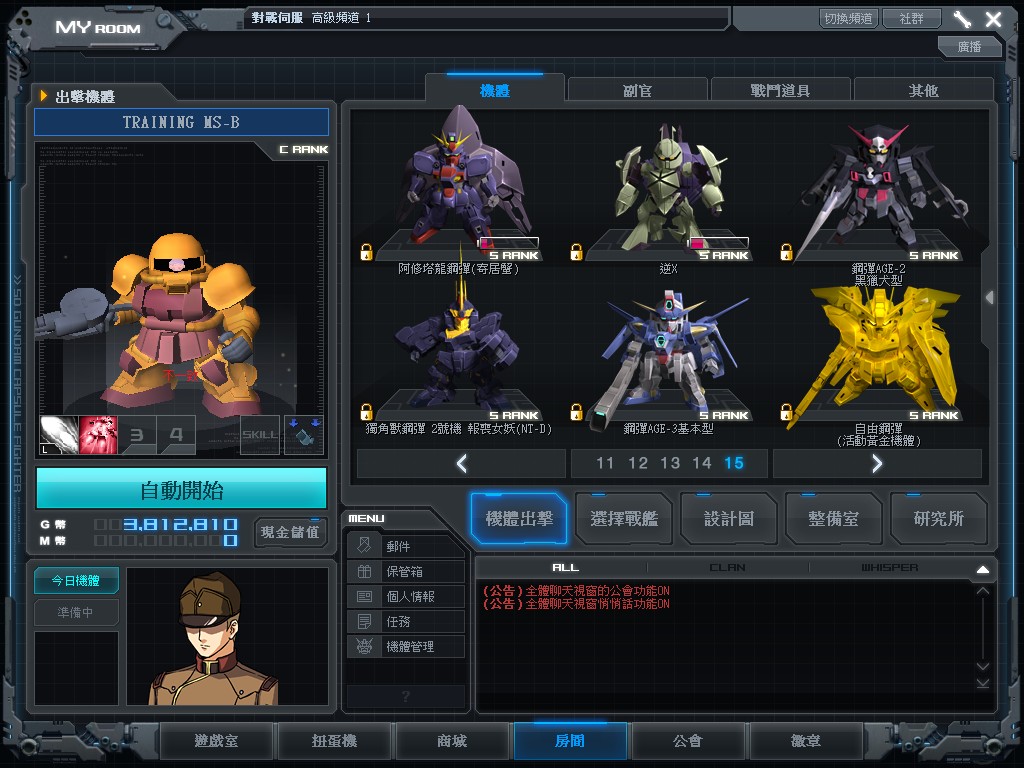Select the ALL chat tab
The image size is (1024, 768).
566,568
